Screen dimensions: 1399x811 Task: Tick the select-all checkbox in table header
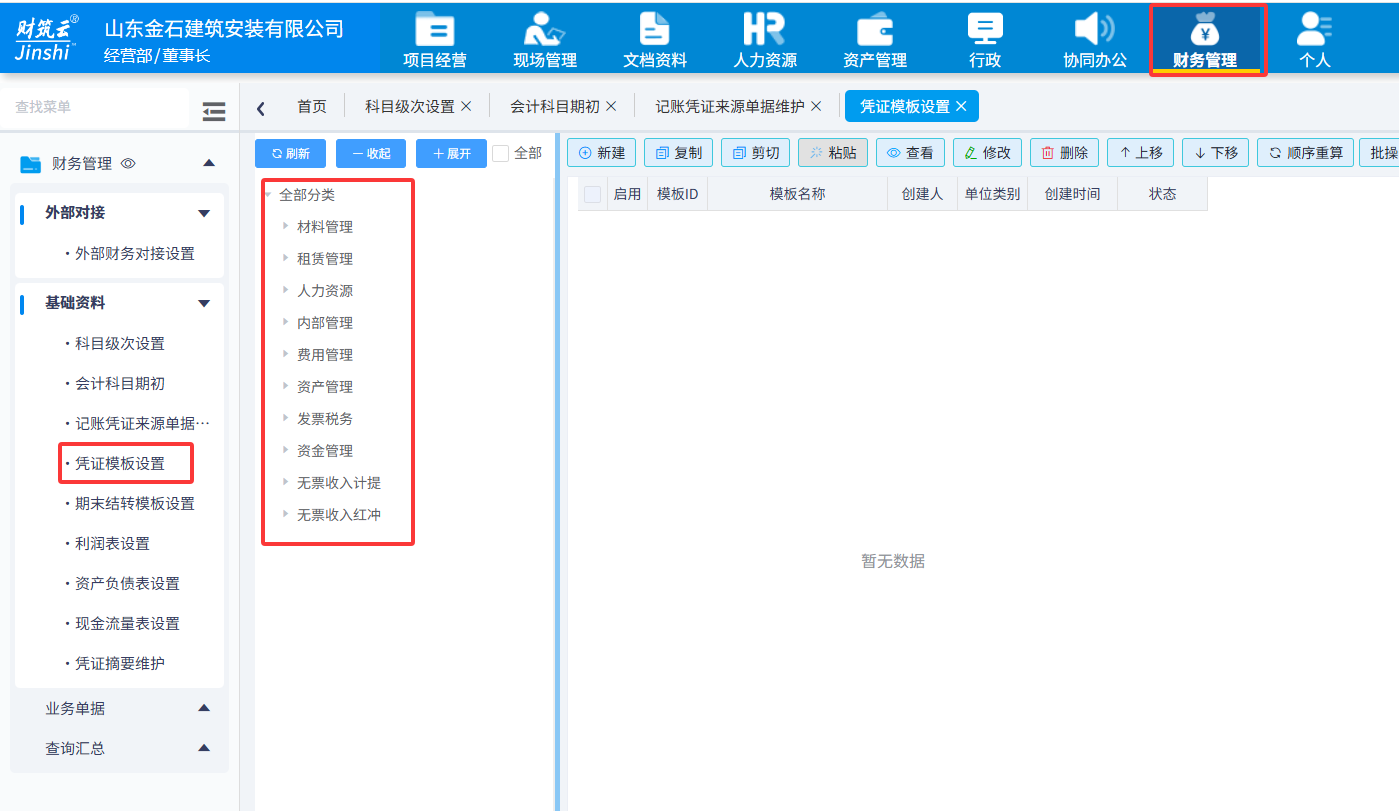[592, 194]
